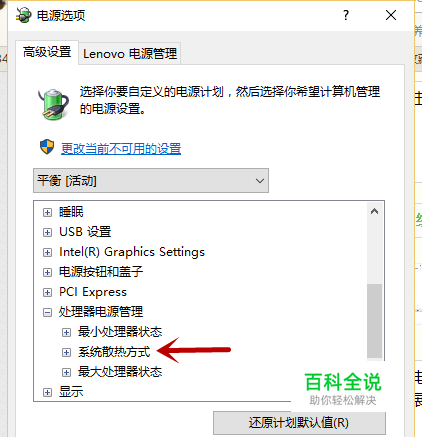Expand the 电源按钮和盖子 node
The height and width of the screenshot is (437, 422).
pyautogui.click(x=47, y=272)
